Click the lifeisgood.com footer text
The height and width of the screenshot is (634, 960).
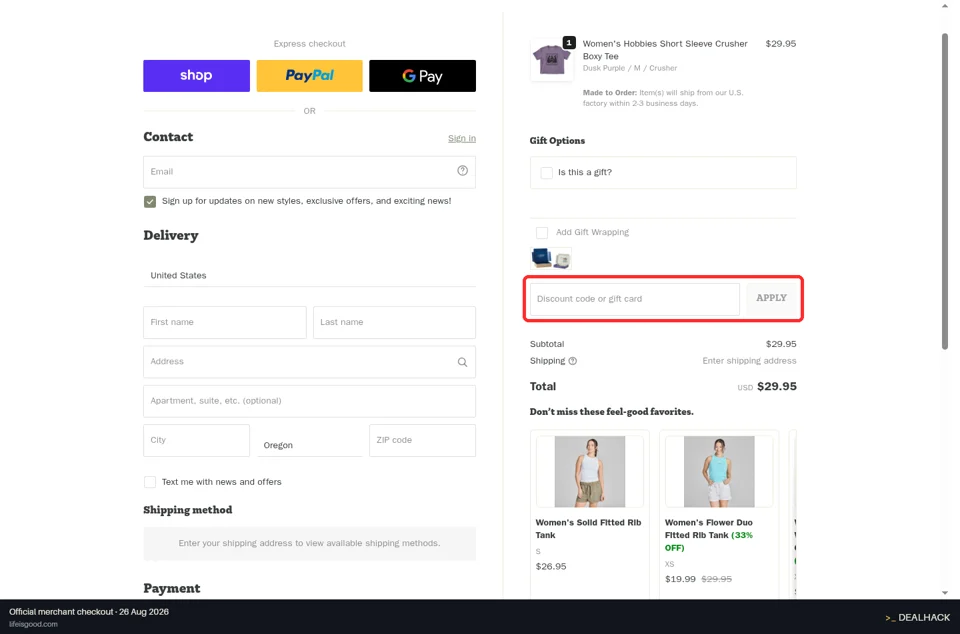point(33,624)
